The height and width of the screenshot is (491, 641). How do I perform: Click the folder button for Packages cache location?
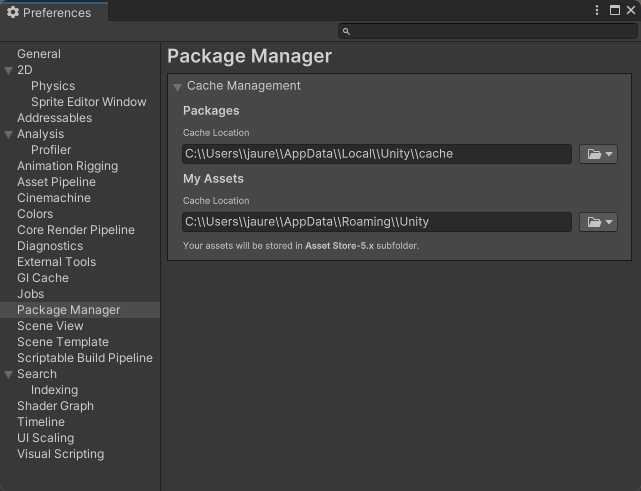point(598,154)
